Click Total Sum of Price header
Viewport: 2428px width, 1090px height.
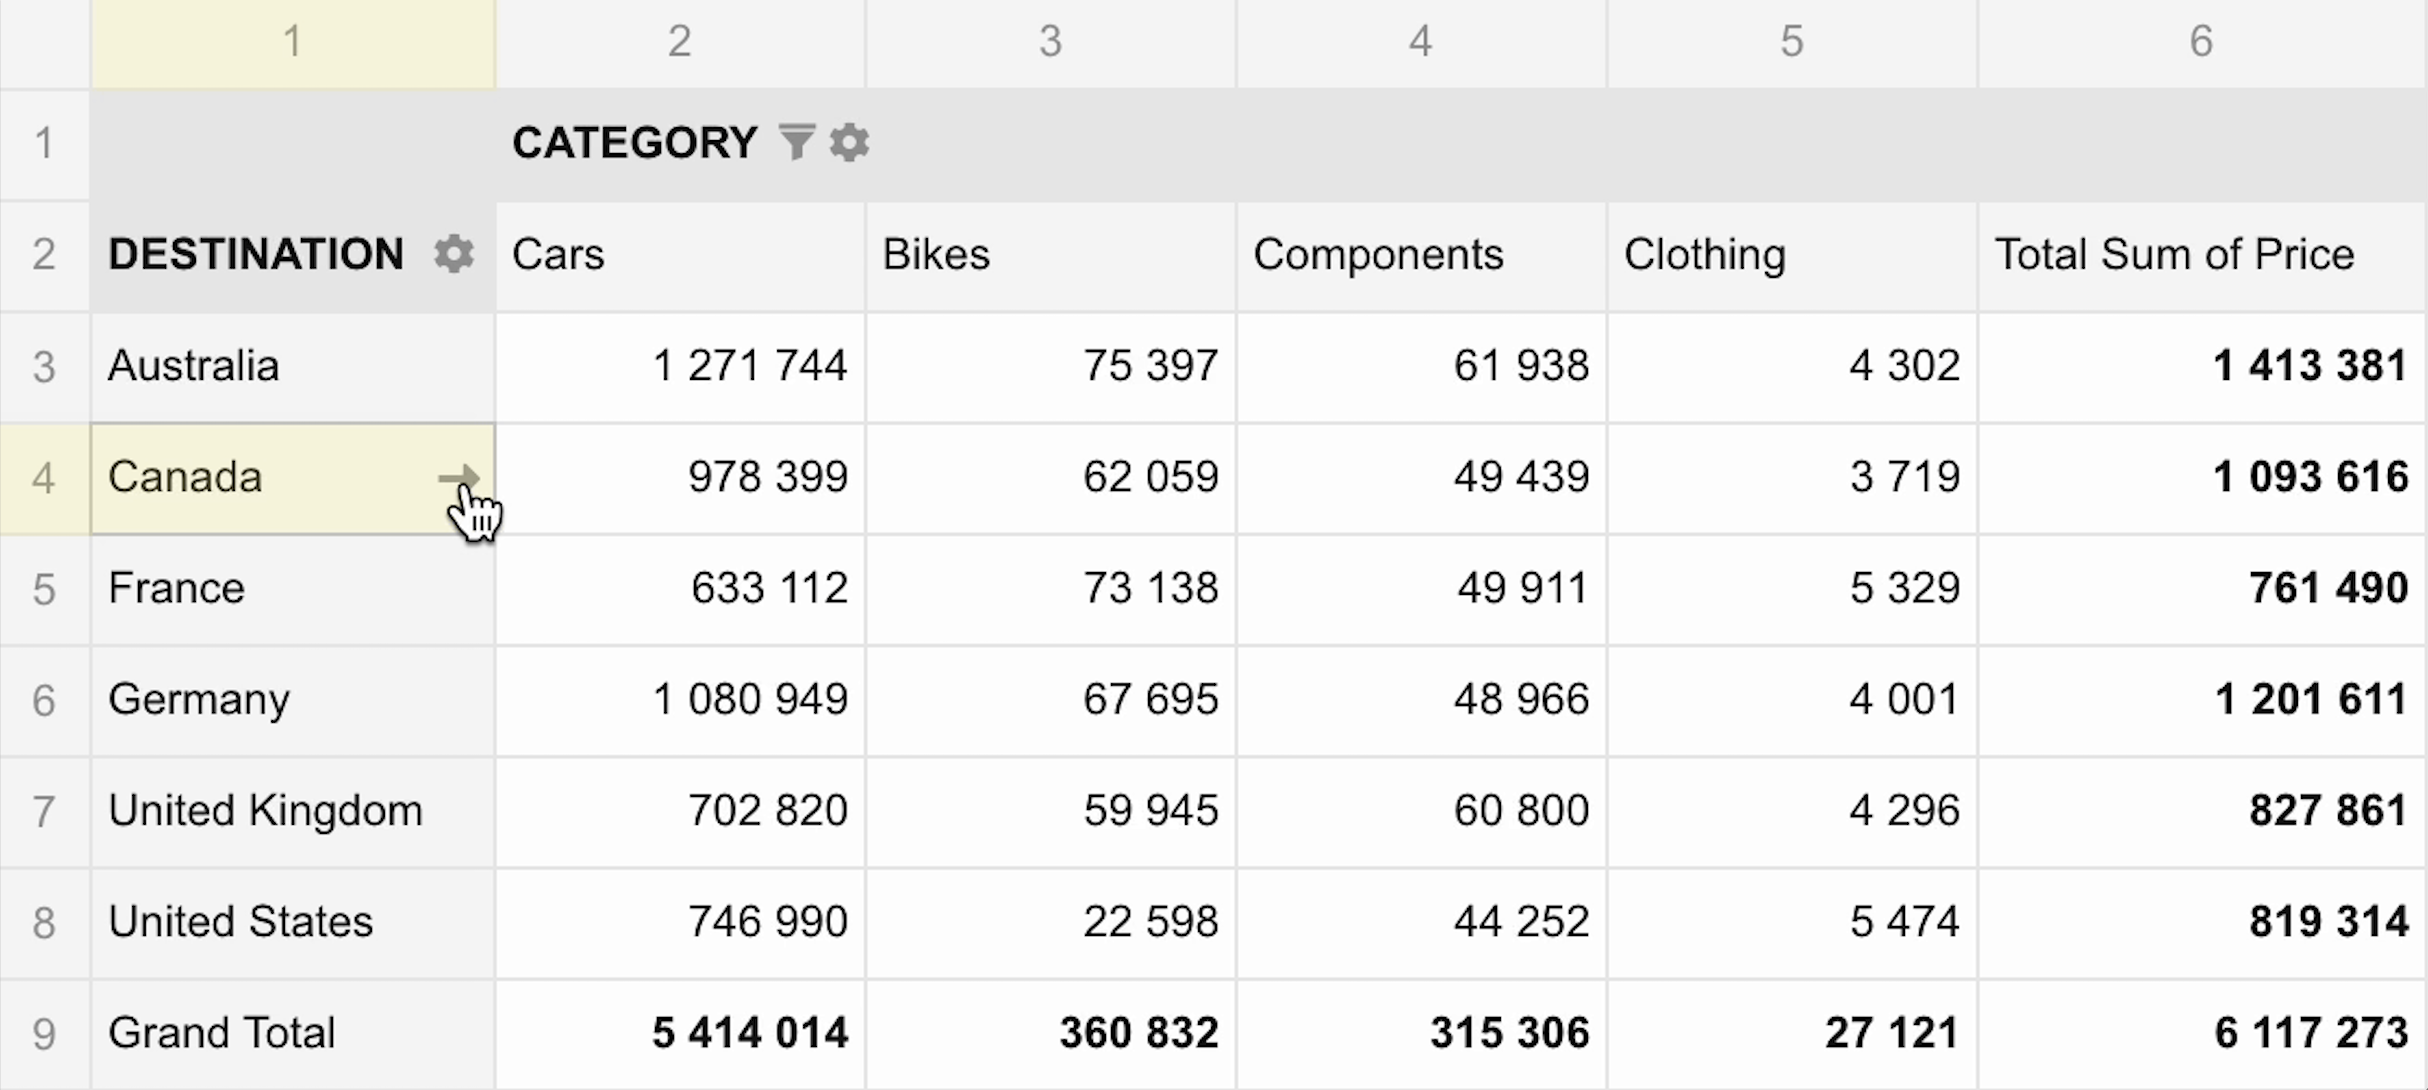2174,254
